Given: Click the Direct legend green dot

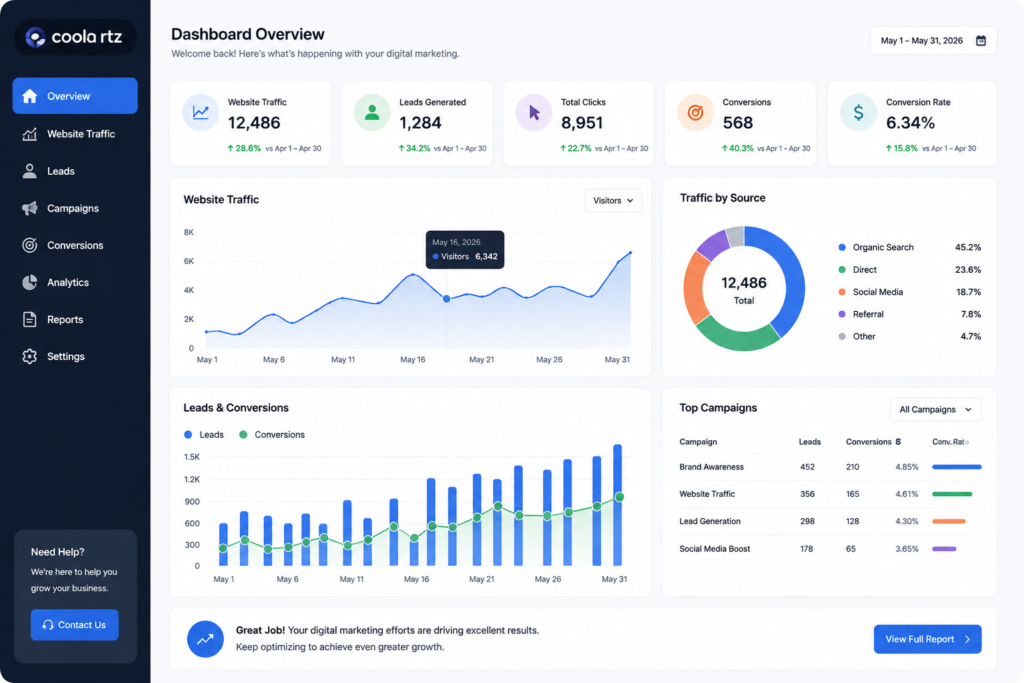Looking at the screenshot, I should tap(842, 270).
